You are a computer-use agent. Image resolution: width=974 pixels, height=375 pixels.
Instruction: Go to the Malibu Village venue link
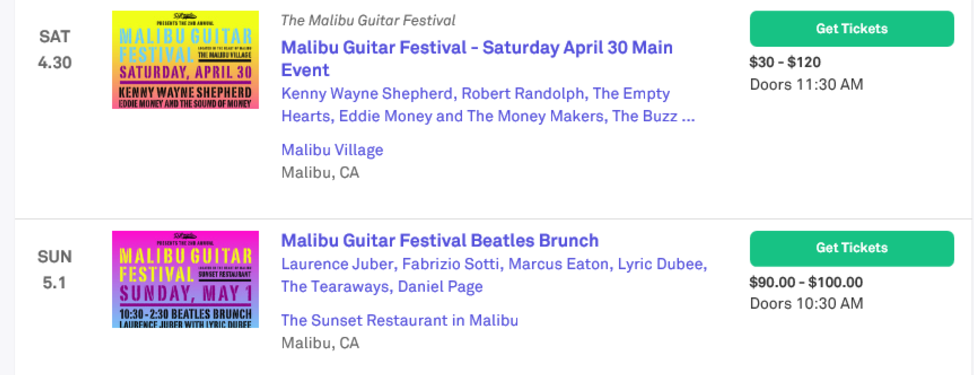click(x=332, y=150)
